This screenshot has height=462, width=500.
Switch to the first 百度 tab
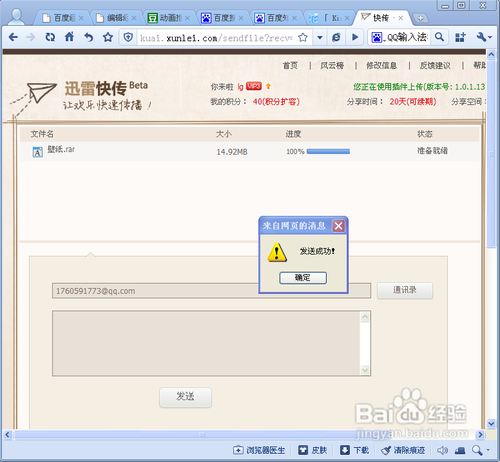pos(62,18)
